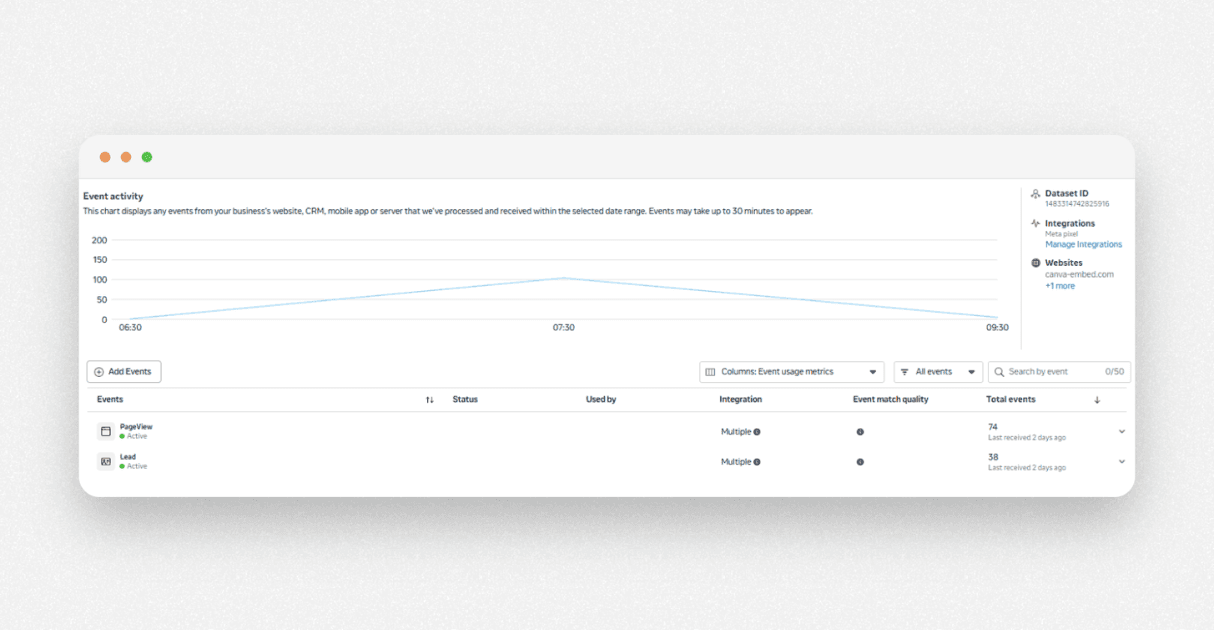Click the magnifier icon in search box

click(999, 372)
